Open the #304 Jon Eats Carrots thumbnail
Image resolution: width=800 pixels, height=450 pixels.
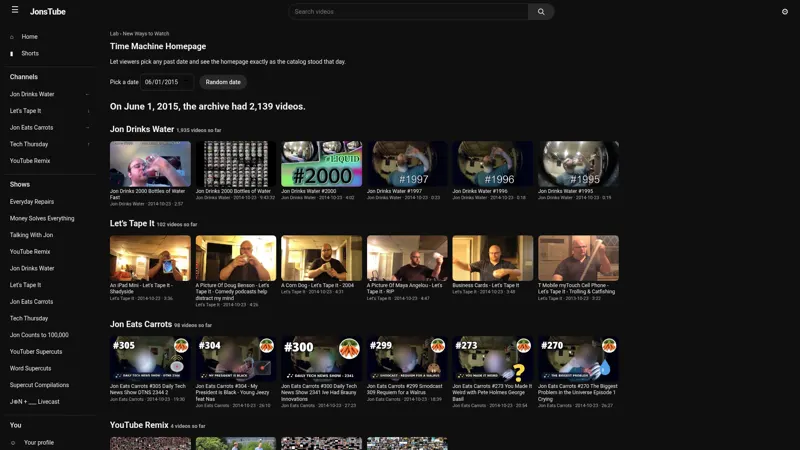click(236, 359)
